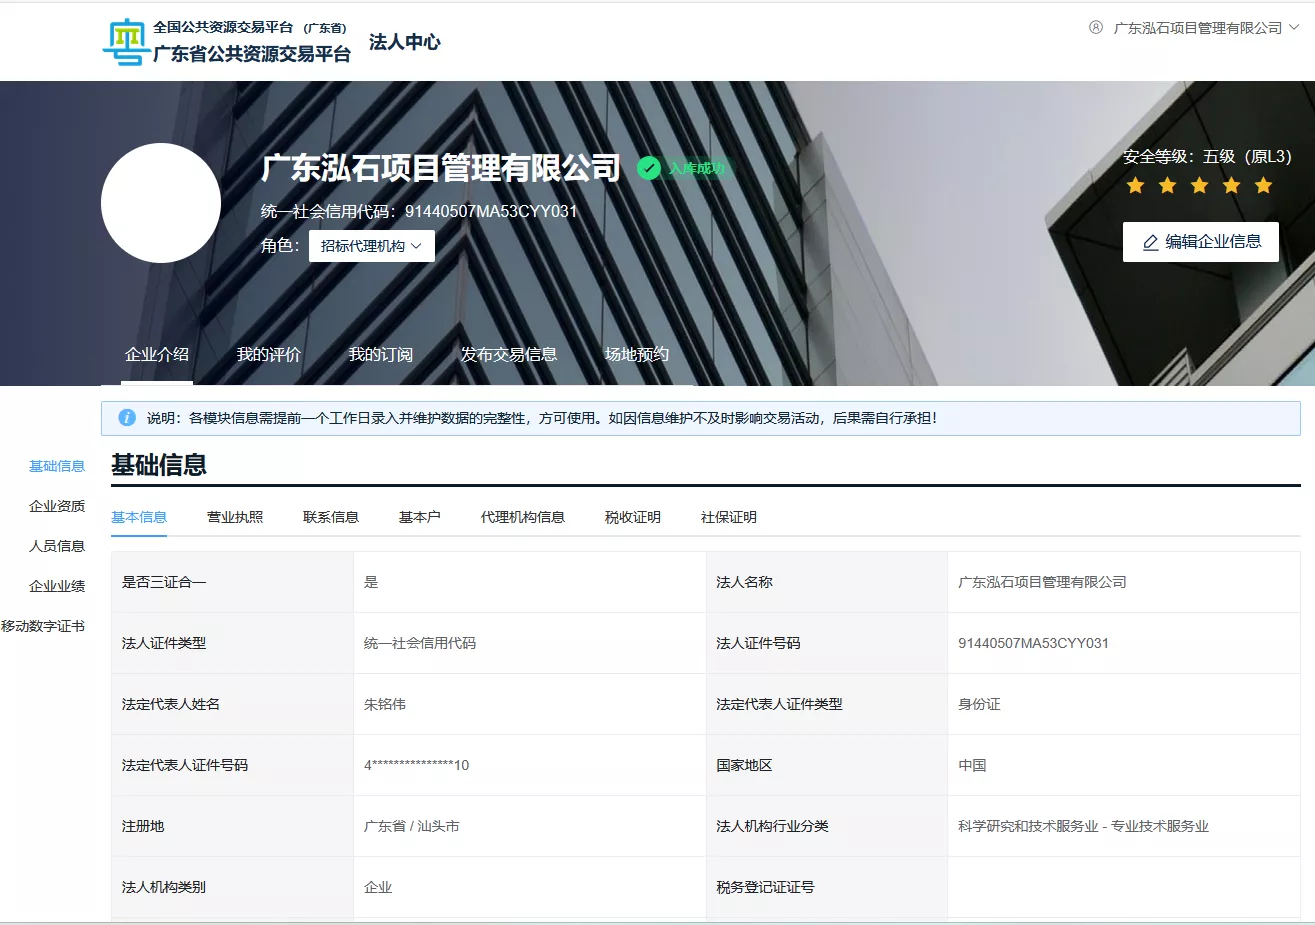Click the legal representative name 朱铭伟
This screenshot has width=1315, height=925.
tap(385, 704)
